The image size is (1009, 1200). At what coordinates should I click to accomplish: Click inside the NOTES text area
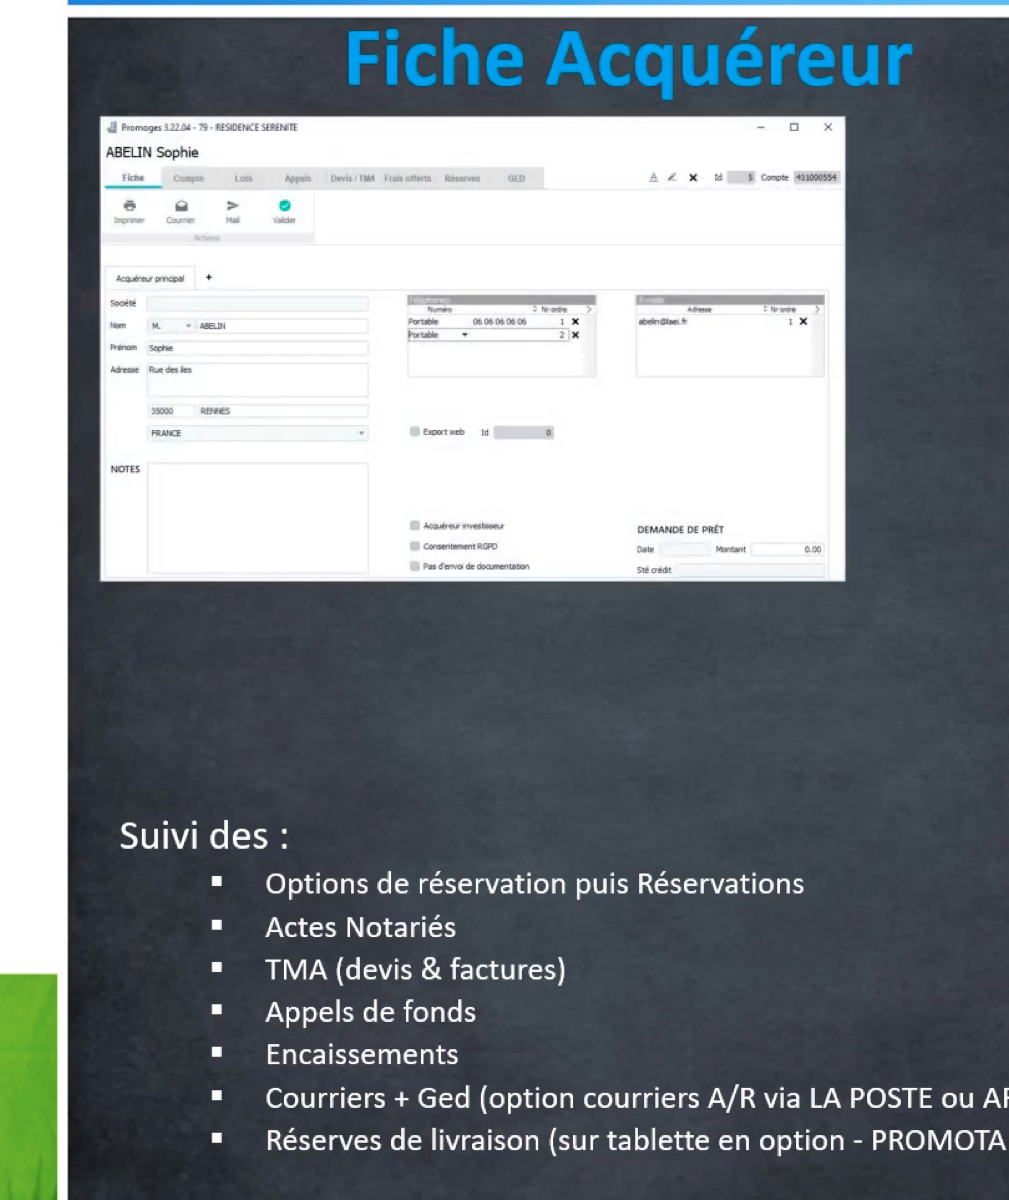coord(258,518)
